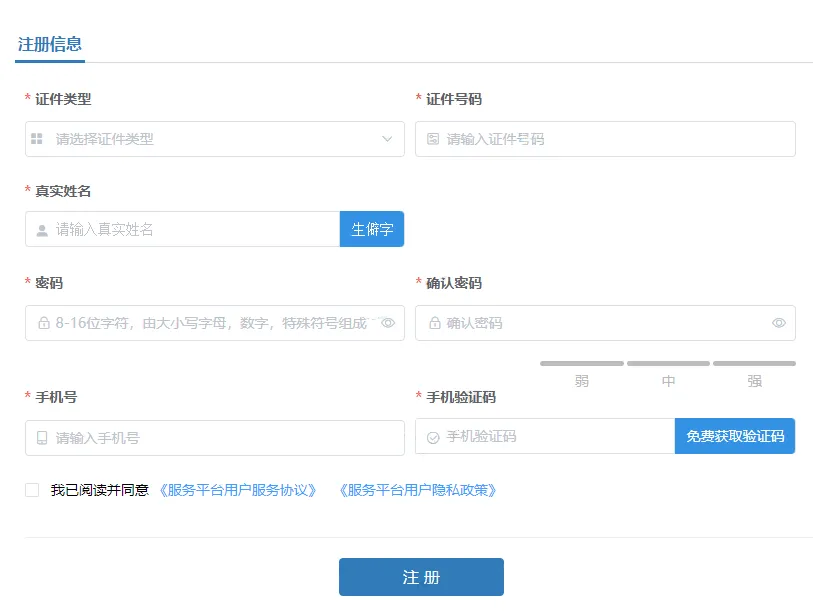Focus the 请输入证件号码 input field

click(x=605, y=139)
